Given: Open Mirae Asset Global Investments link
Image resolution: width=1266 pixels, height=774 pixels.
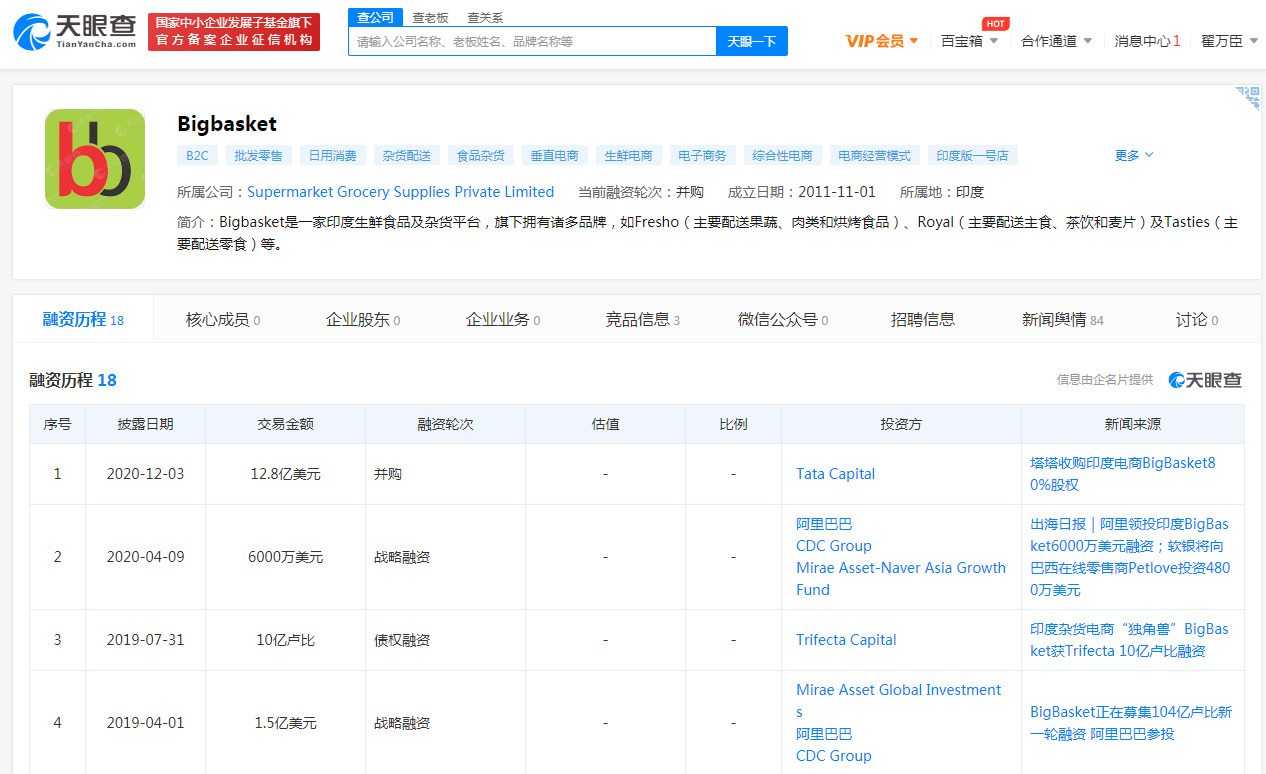Looking at the screenshot, I should point(898,701).
